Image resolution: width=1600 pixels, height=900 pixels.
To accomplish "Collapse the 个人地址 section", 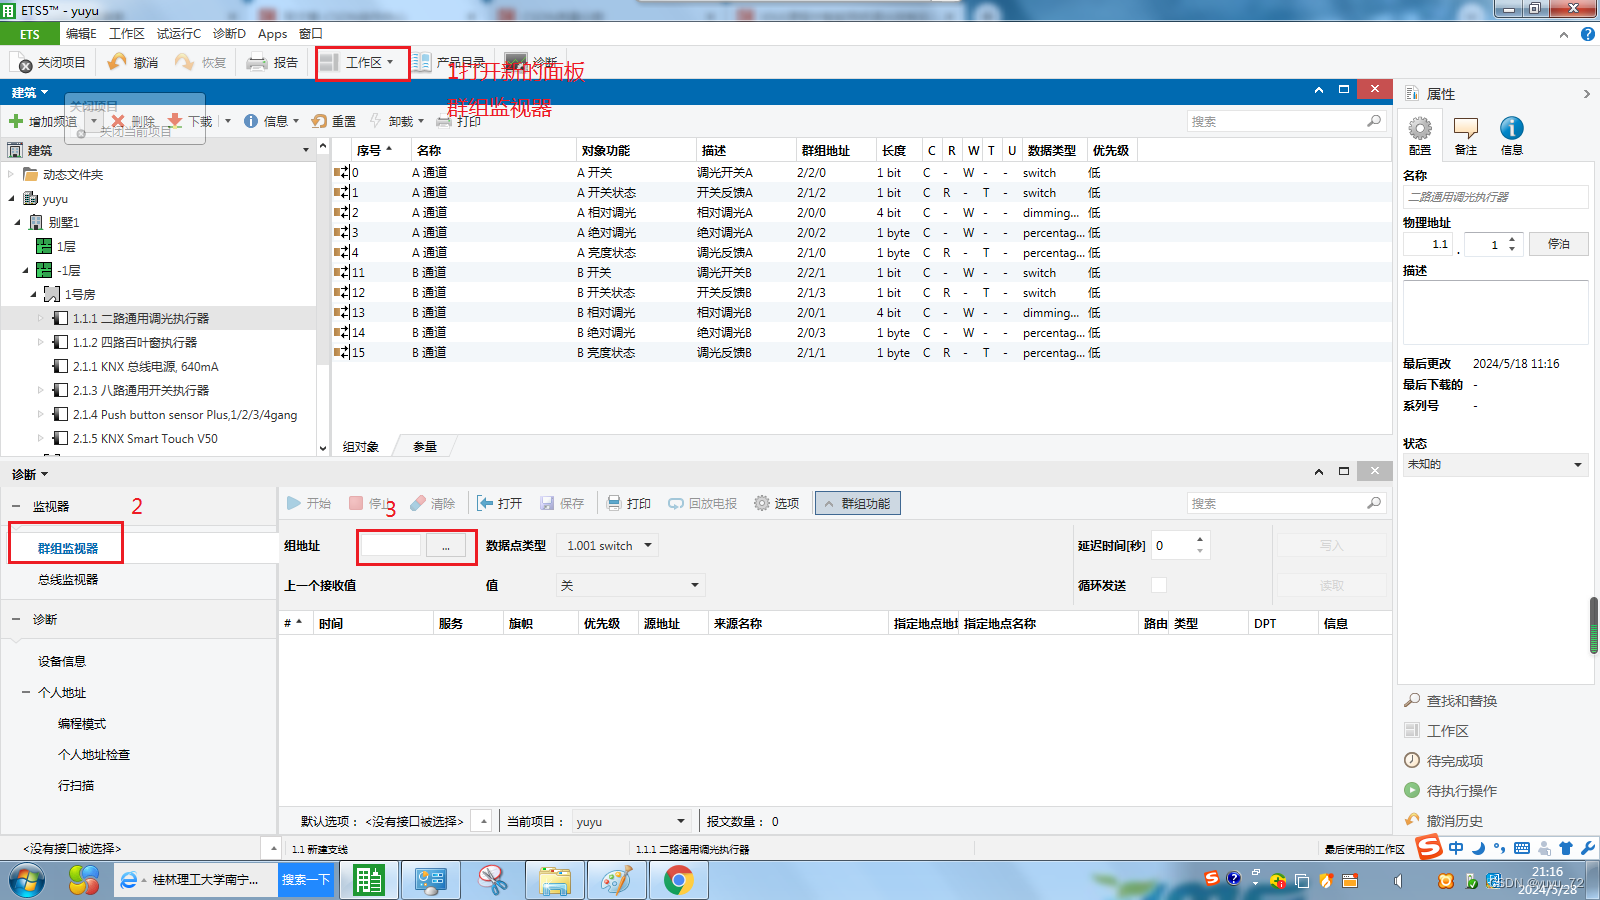I will pyautogui.click(x=26, y=692).
